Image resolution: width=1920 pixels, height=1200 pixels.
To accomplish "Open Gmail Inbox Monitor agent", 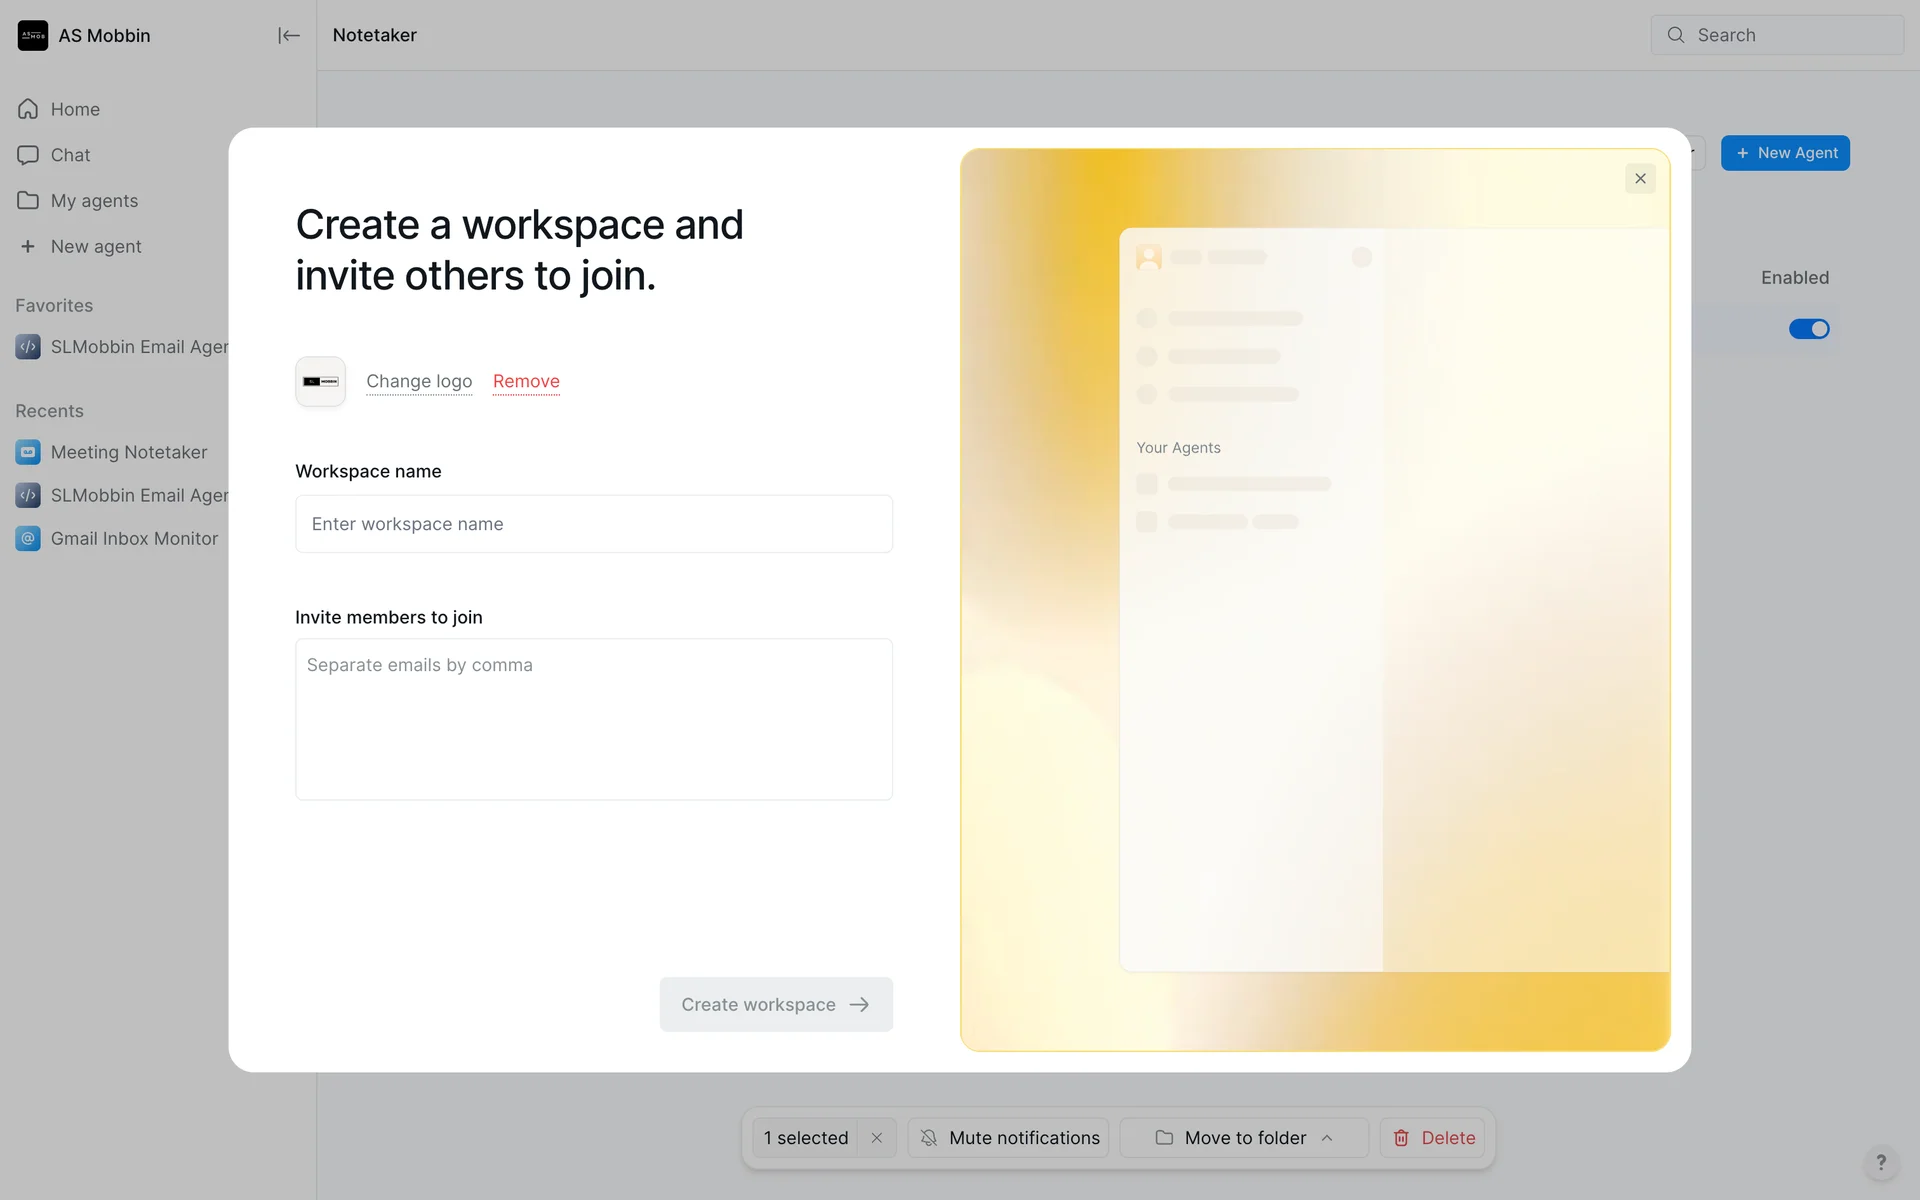I will coord(134,539).
